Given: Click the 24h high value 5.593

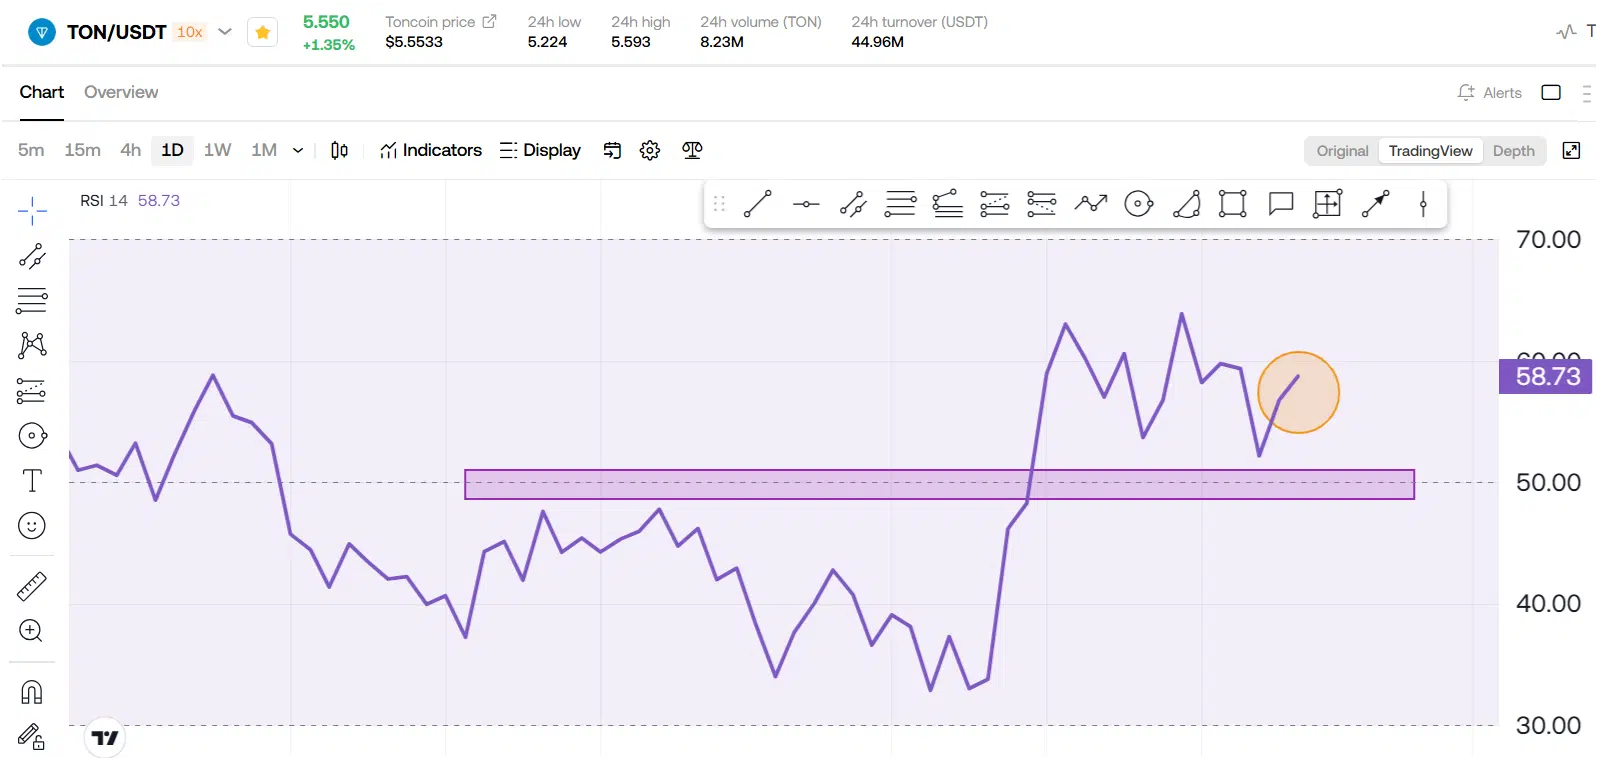Looking at the screenshot, I should (x=631, y=42).
